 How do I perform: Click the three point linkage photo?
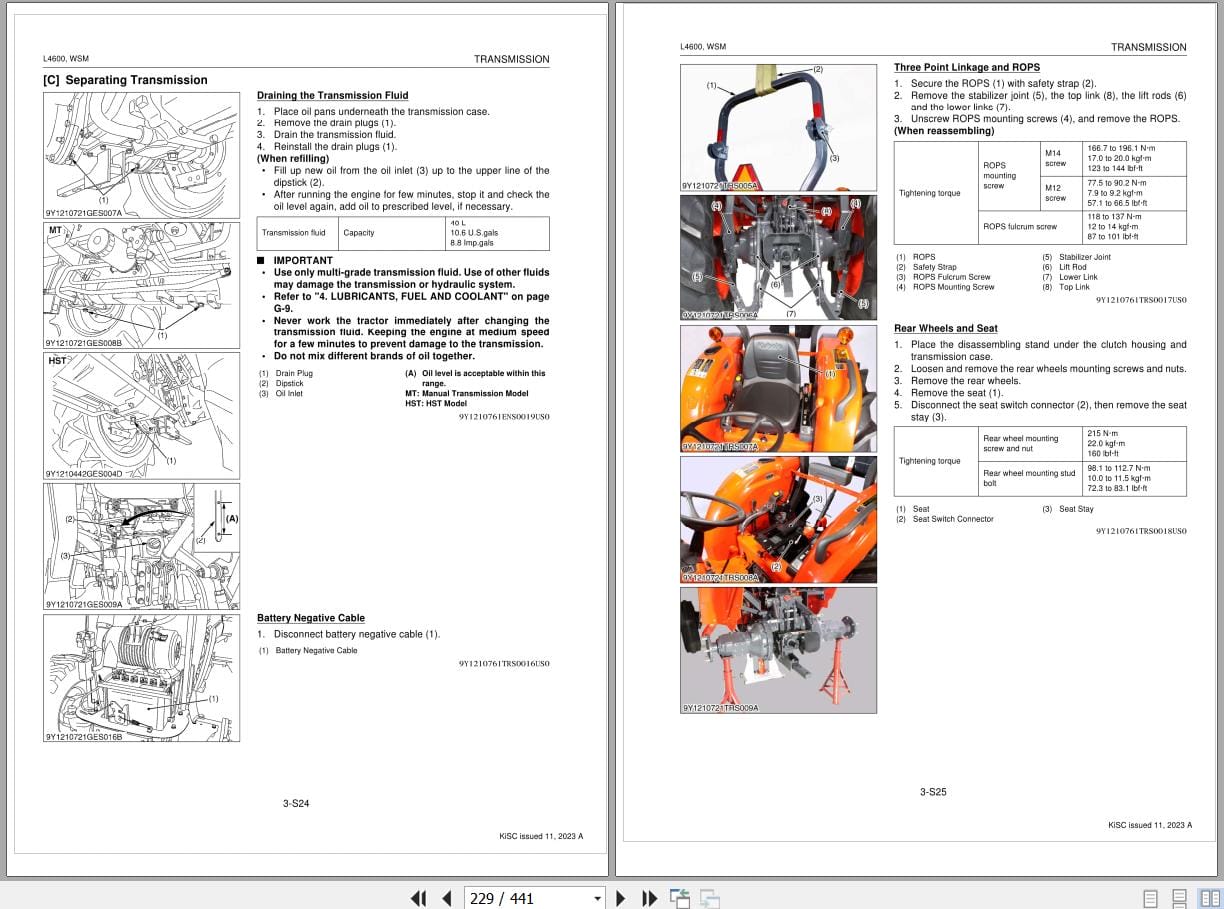pyautogui.click(x=778, y=257)
